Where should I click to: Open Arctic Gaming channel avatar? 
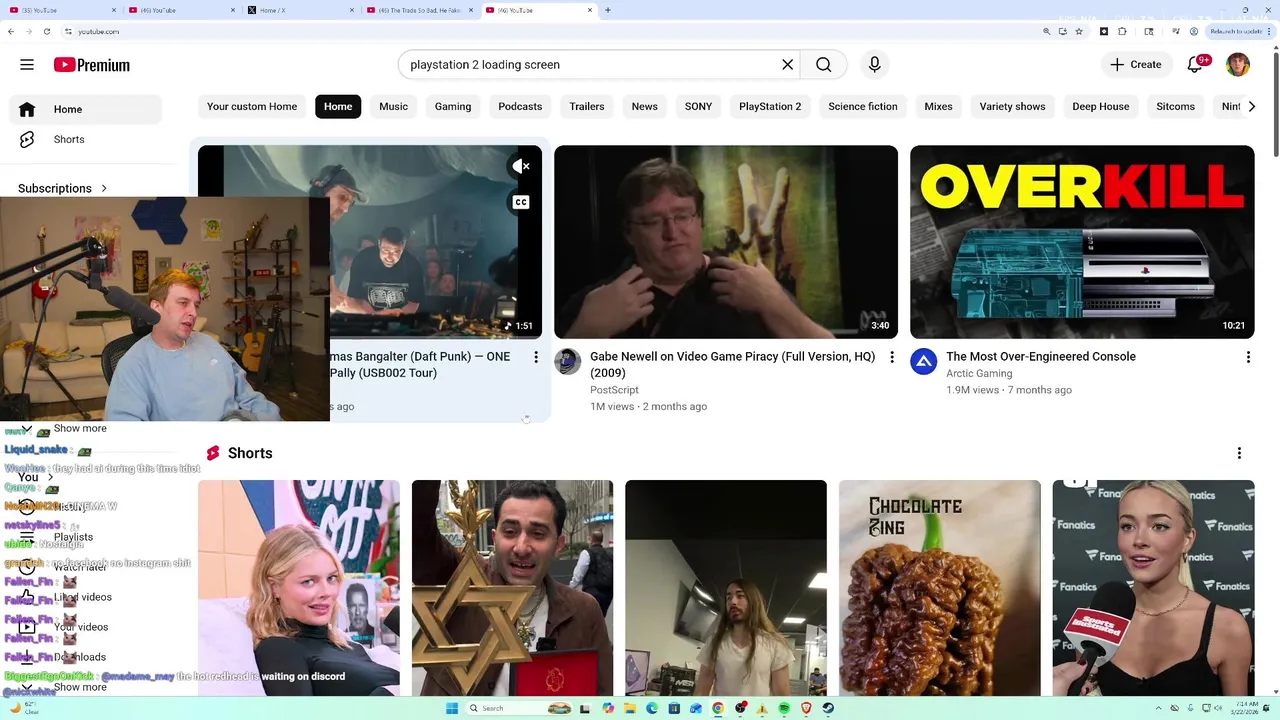923,361
